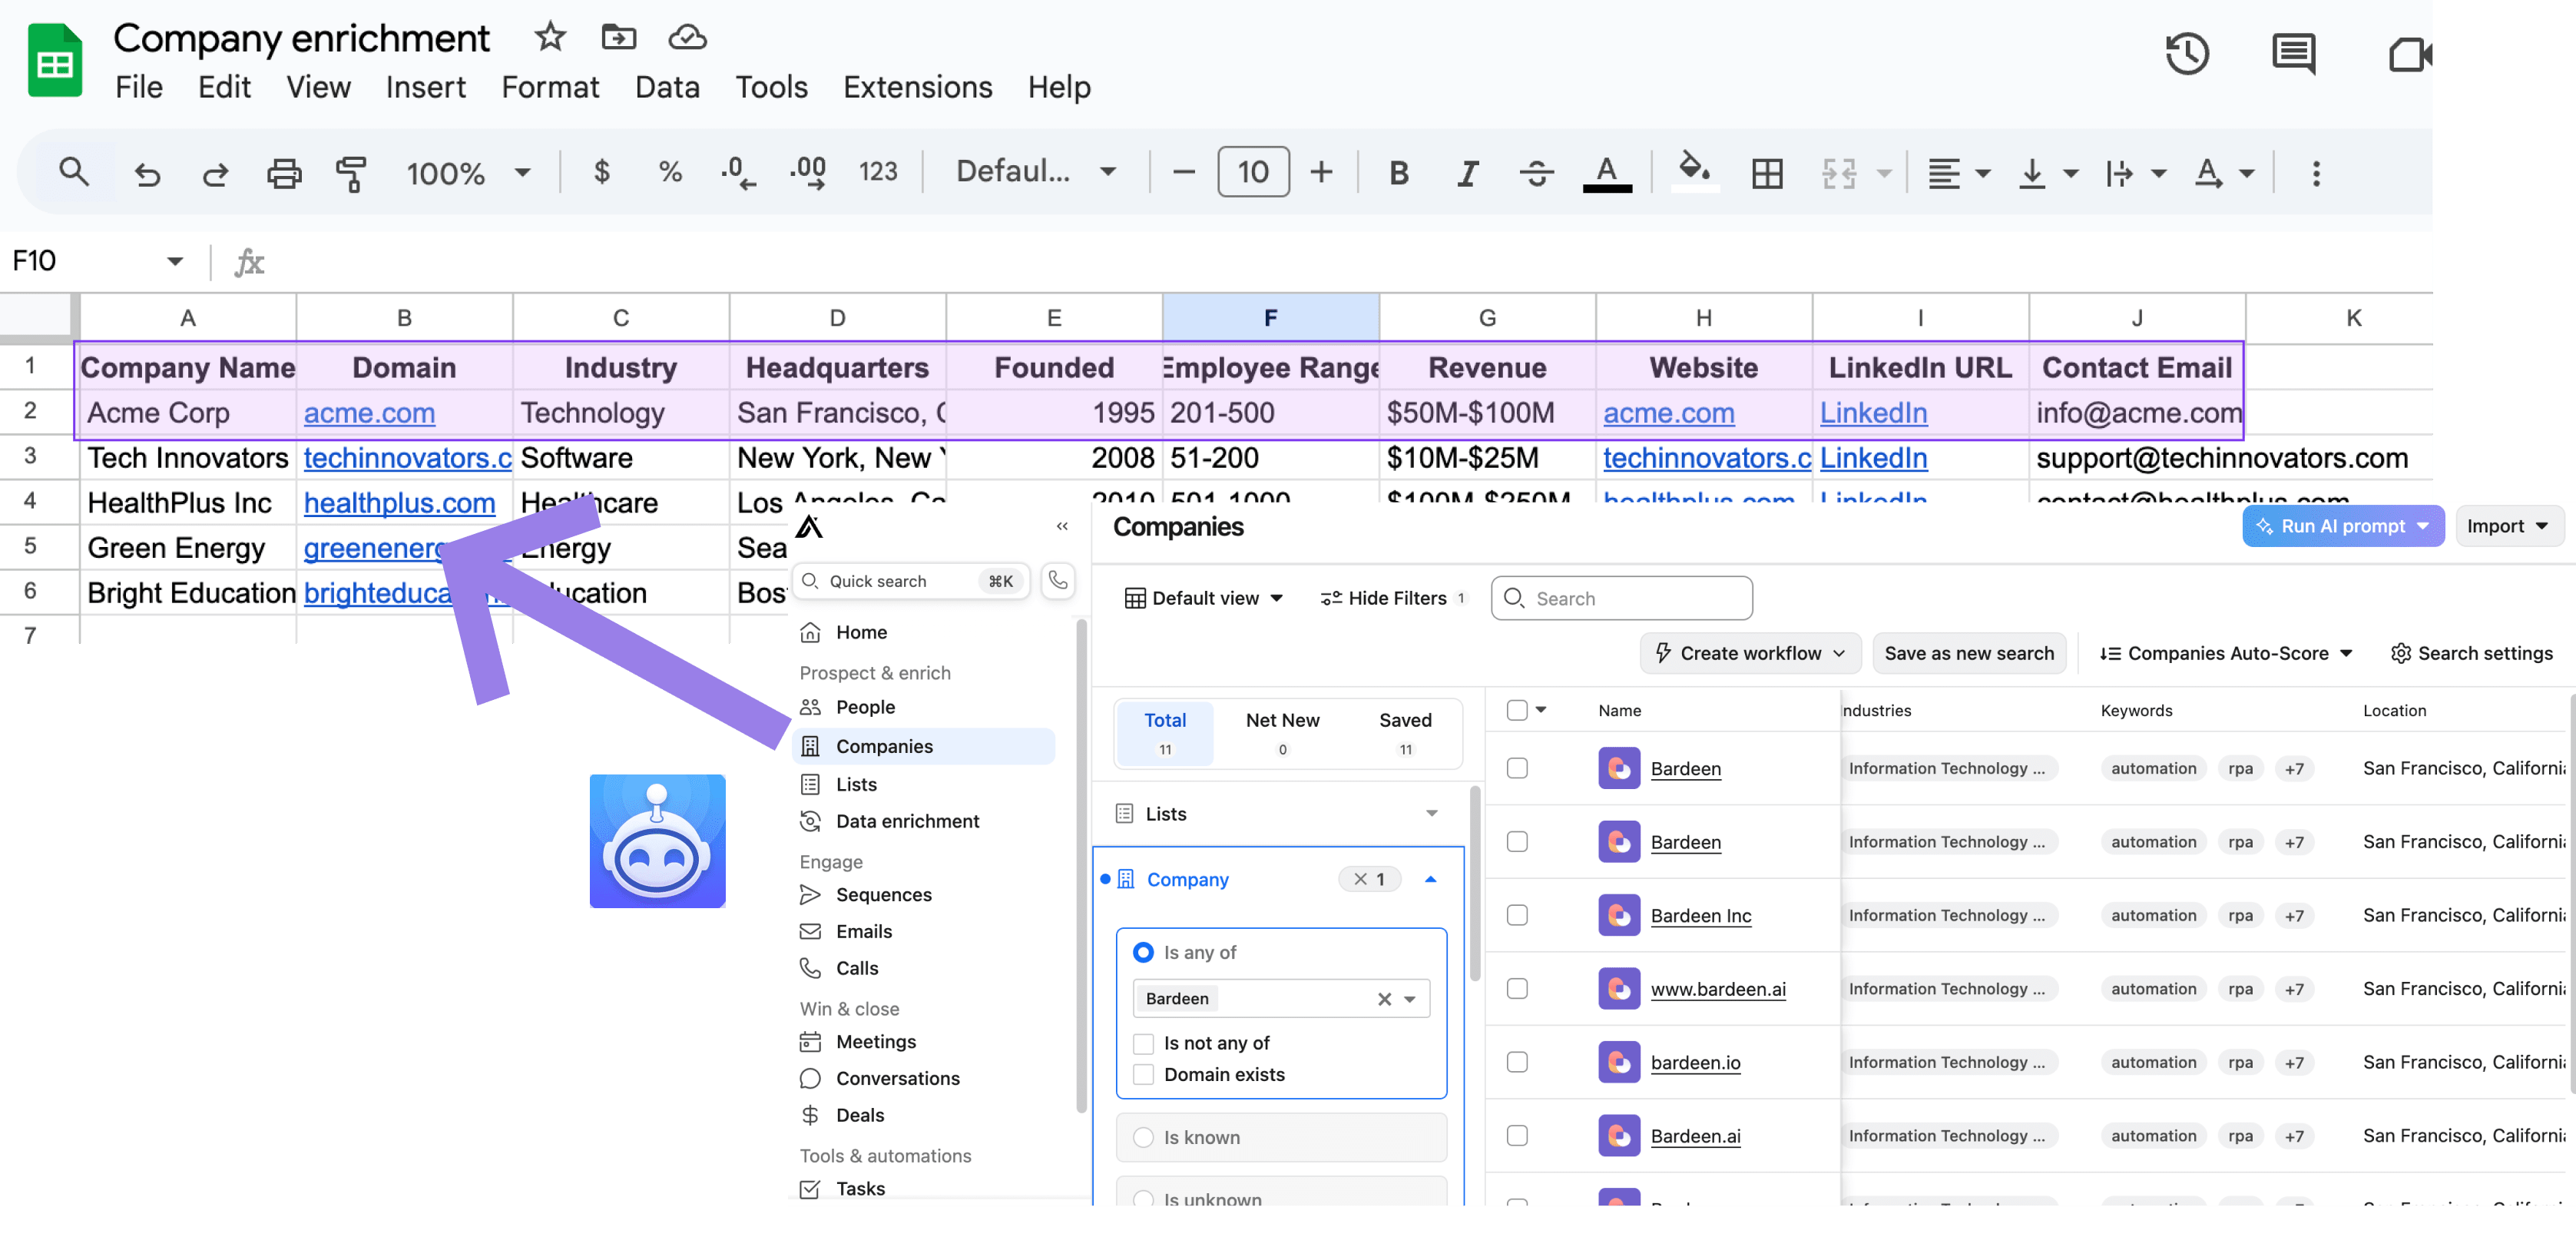Open text color picker

[1607, 172]
